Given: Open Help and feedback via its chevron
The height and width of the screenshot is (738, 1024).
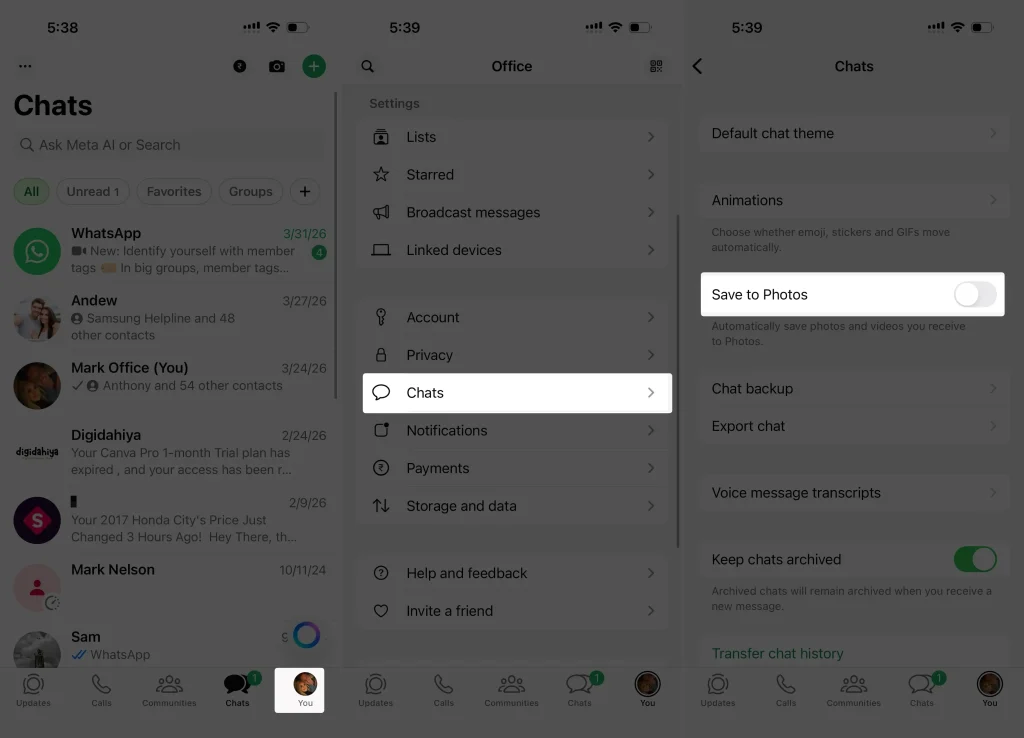Looking at the screenshot, I should pyautogui.click(x=650, y=573).
